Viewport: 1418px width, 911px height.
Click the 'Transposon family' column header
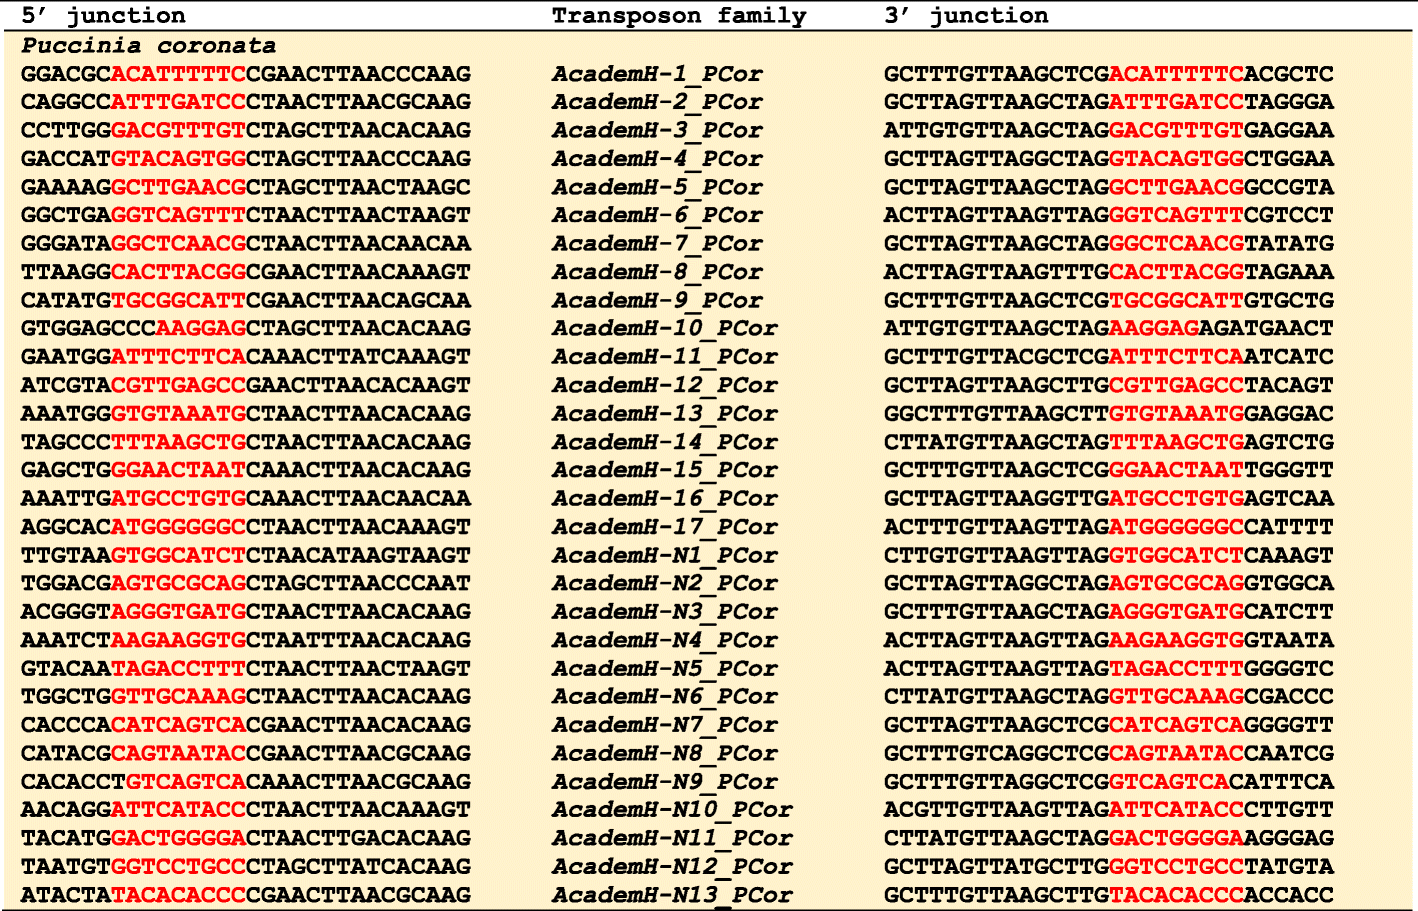click(x=679, y=16)
